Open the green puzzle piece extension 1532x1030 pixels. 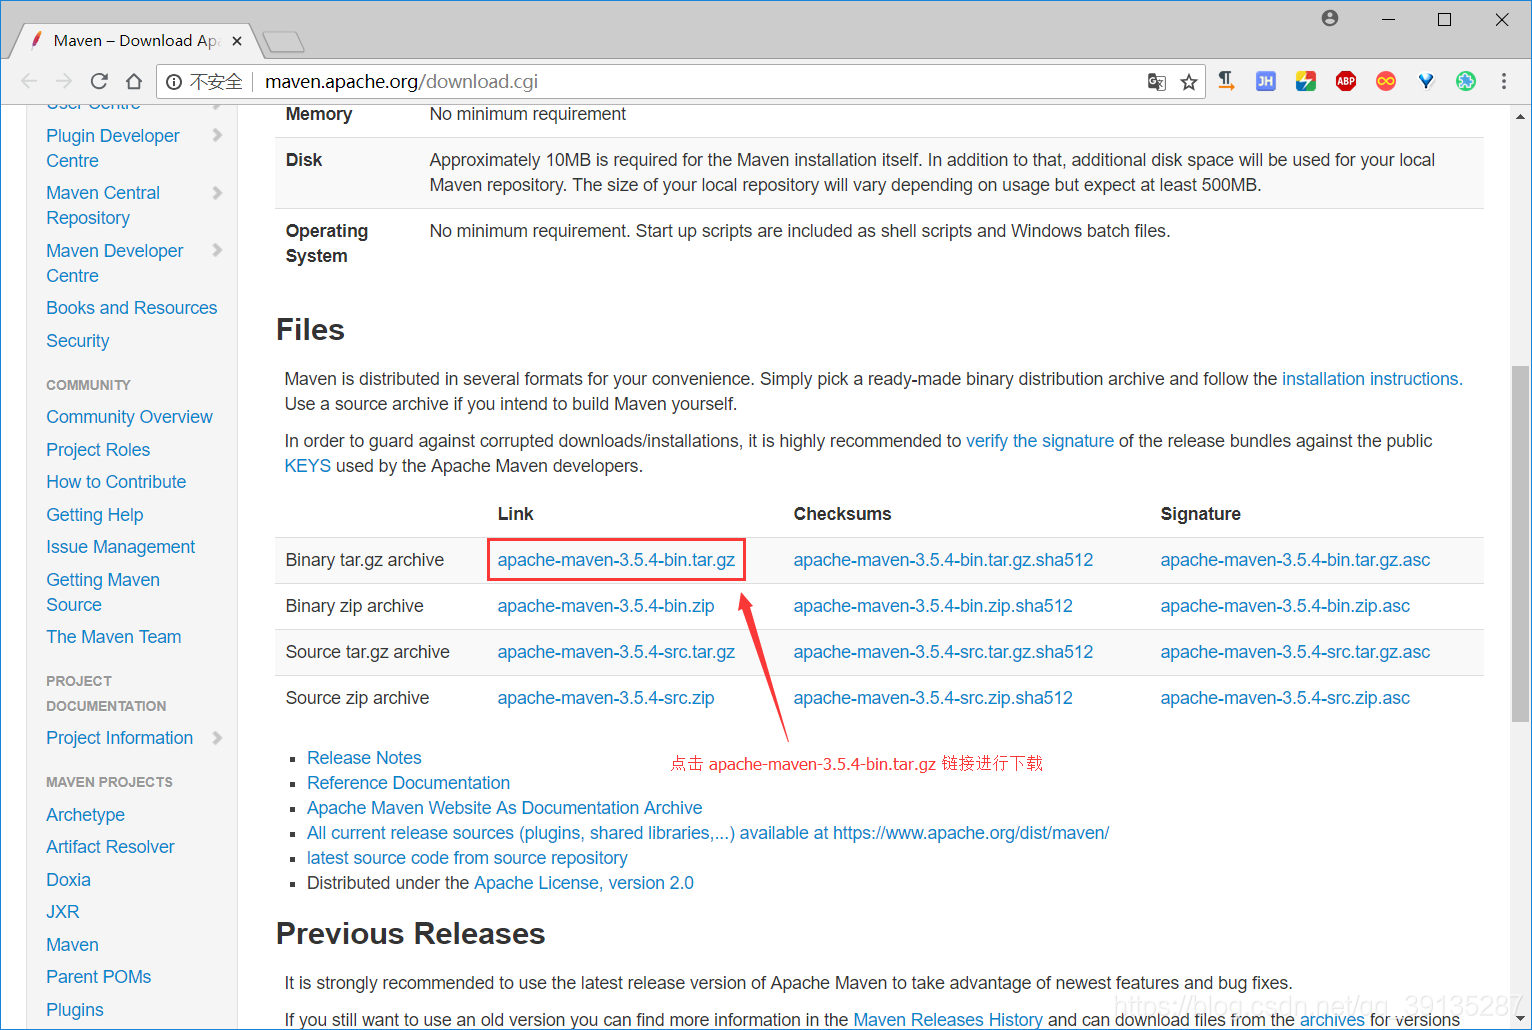click(1466, 81)
